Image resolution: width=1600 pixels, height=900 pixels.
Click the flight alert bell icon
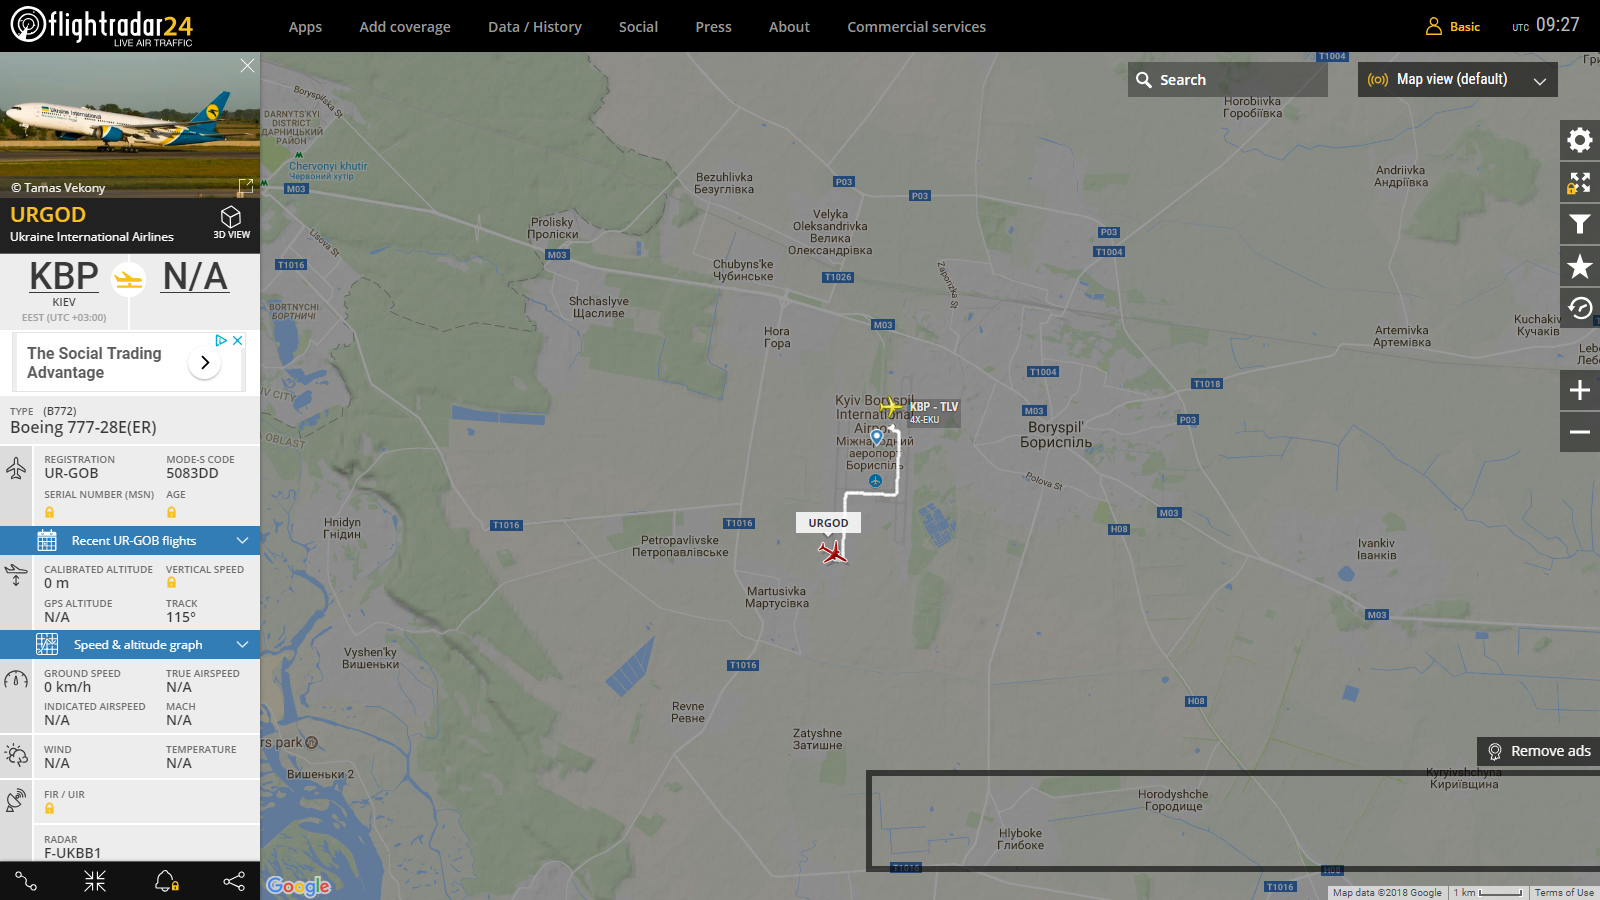166,881
